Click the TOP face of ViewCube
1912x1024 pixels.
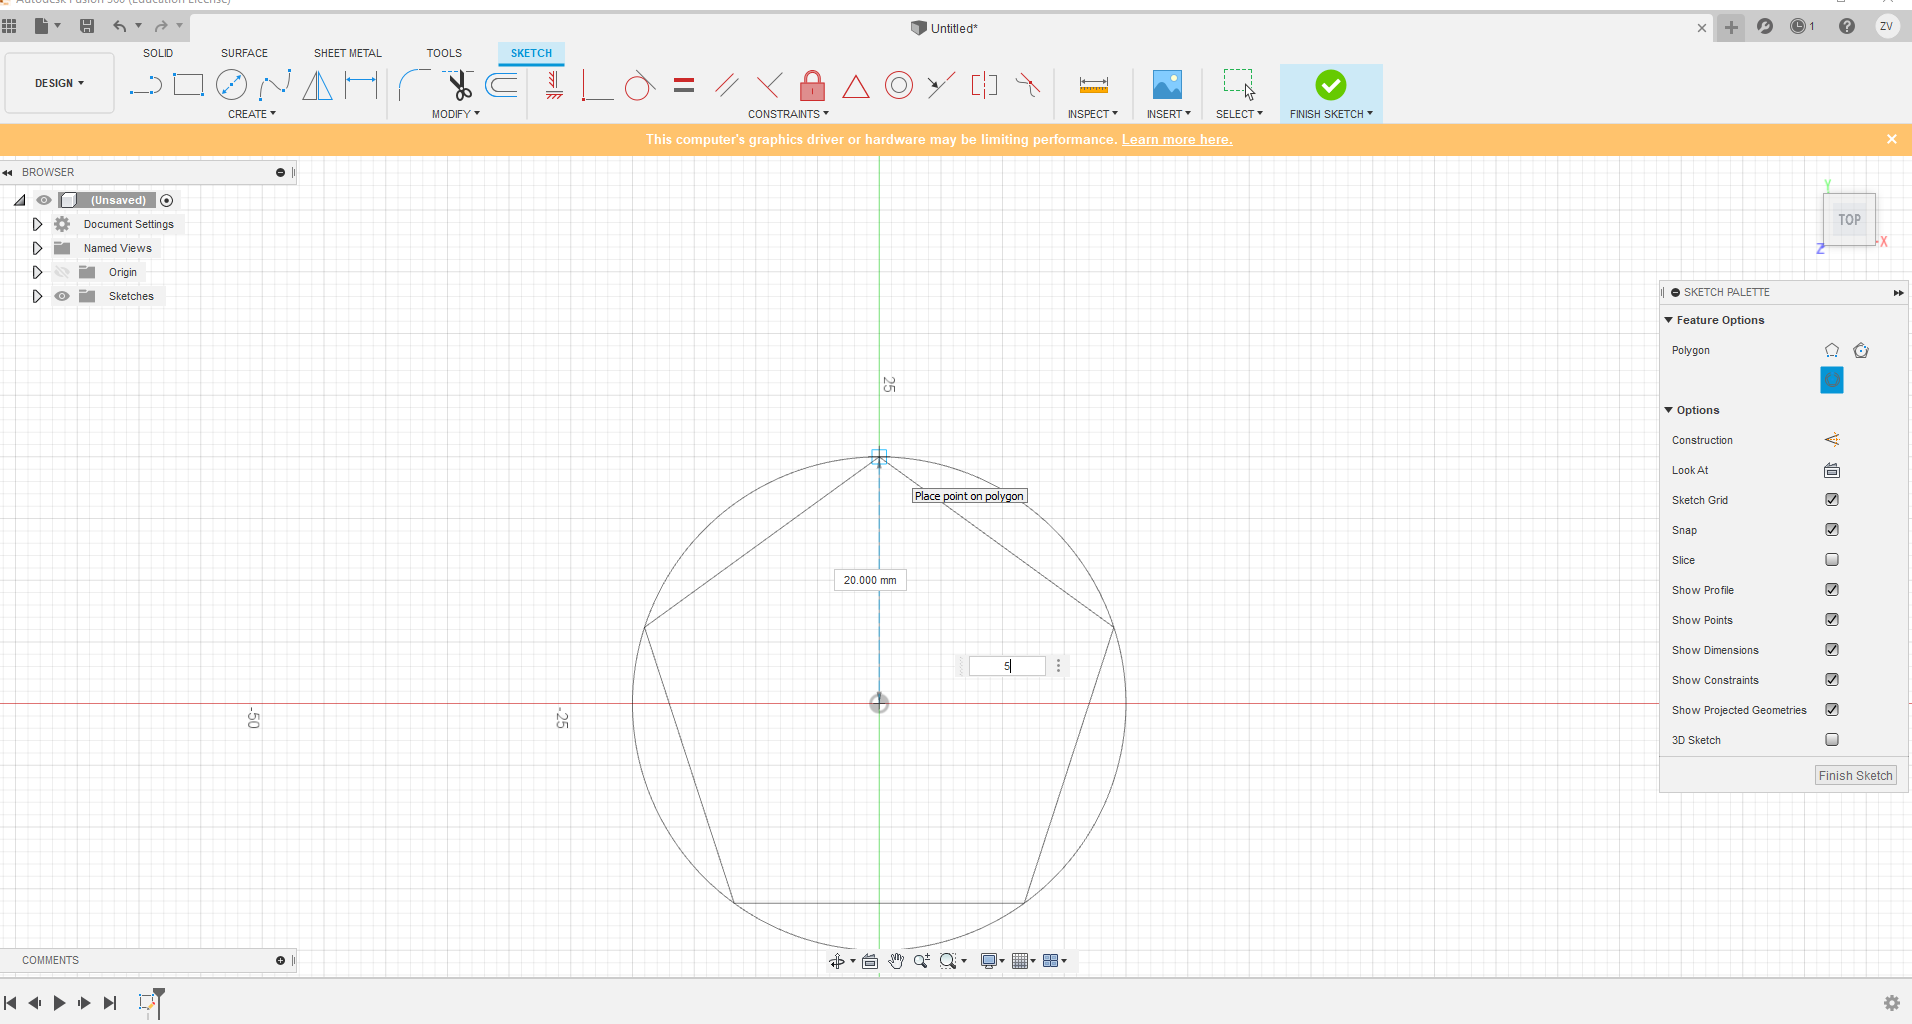(1849, 220)
